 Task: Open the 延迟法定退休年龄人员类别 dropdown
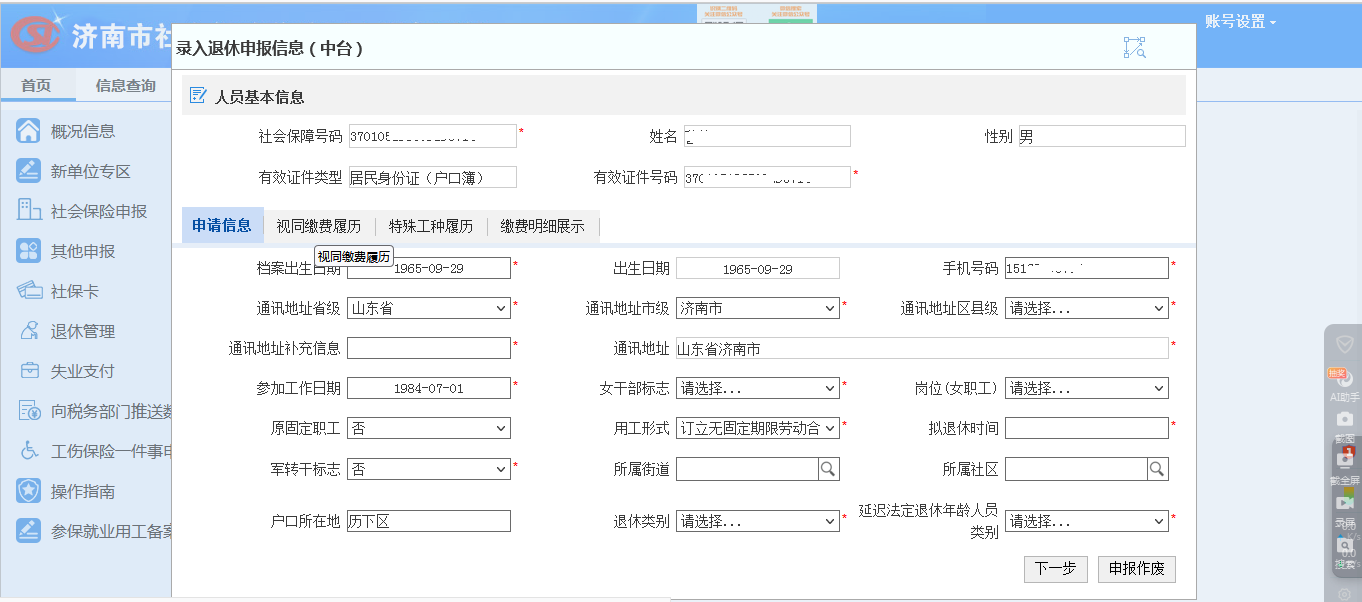point(1086,521)
